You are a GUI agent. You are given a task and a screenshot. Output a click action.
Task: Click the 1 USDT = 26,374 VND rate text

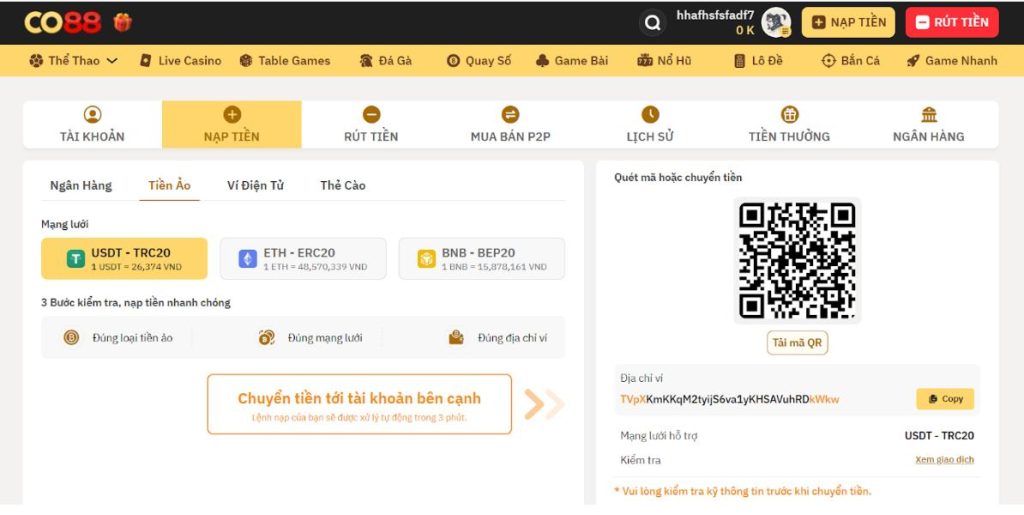tap(136, 267)
